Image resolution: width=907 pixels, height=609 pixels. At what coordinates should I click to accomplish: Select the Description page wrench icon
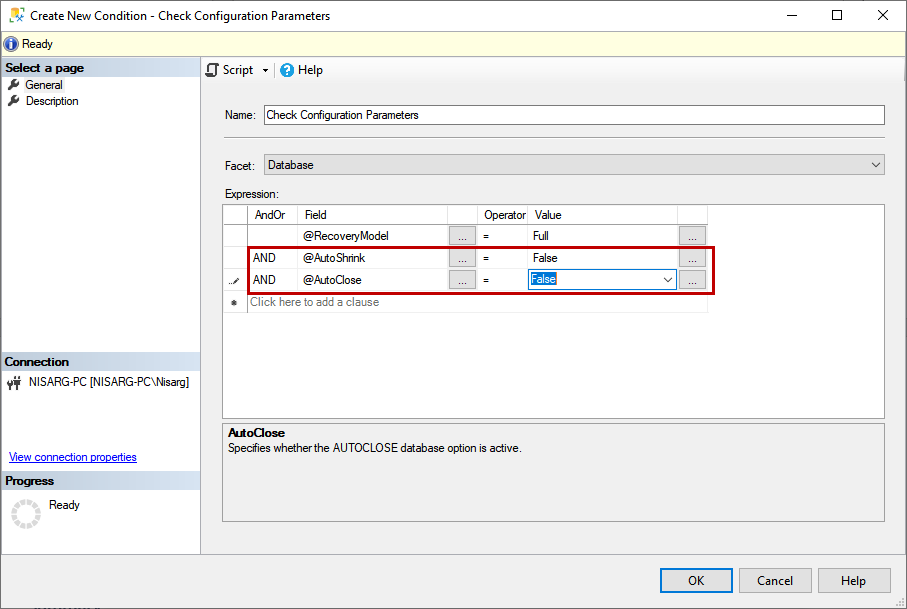coord(14,101)
